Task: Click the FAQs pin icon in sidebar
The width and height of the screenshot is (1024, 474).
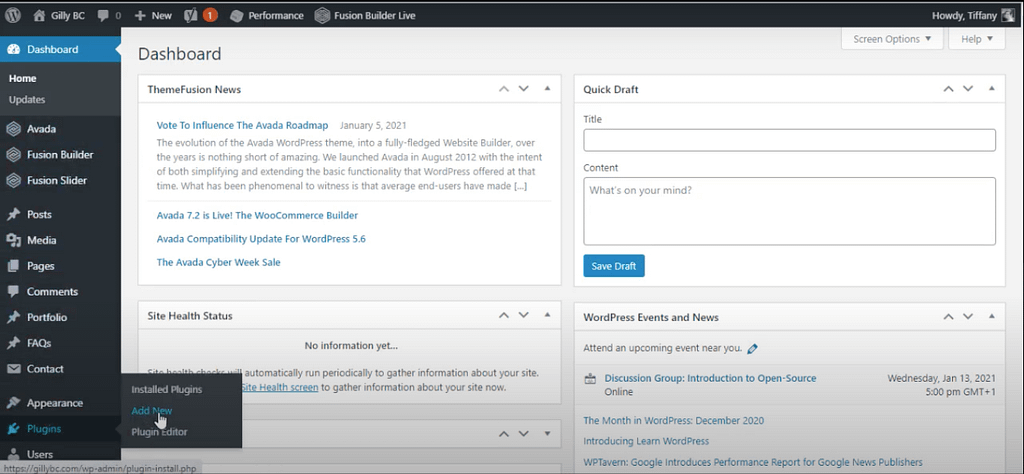Action: pos(13,343)
